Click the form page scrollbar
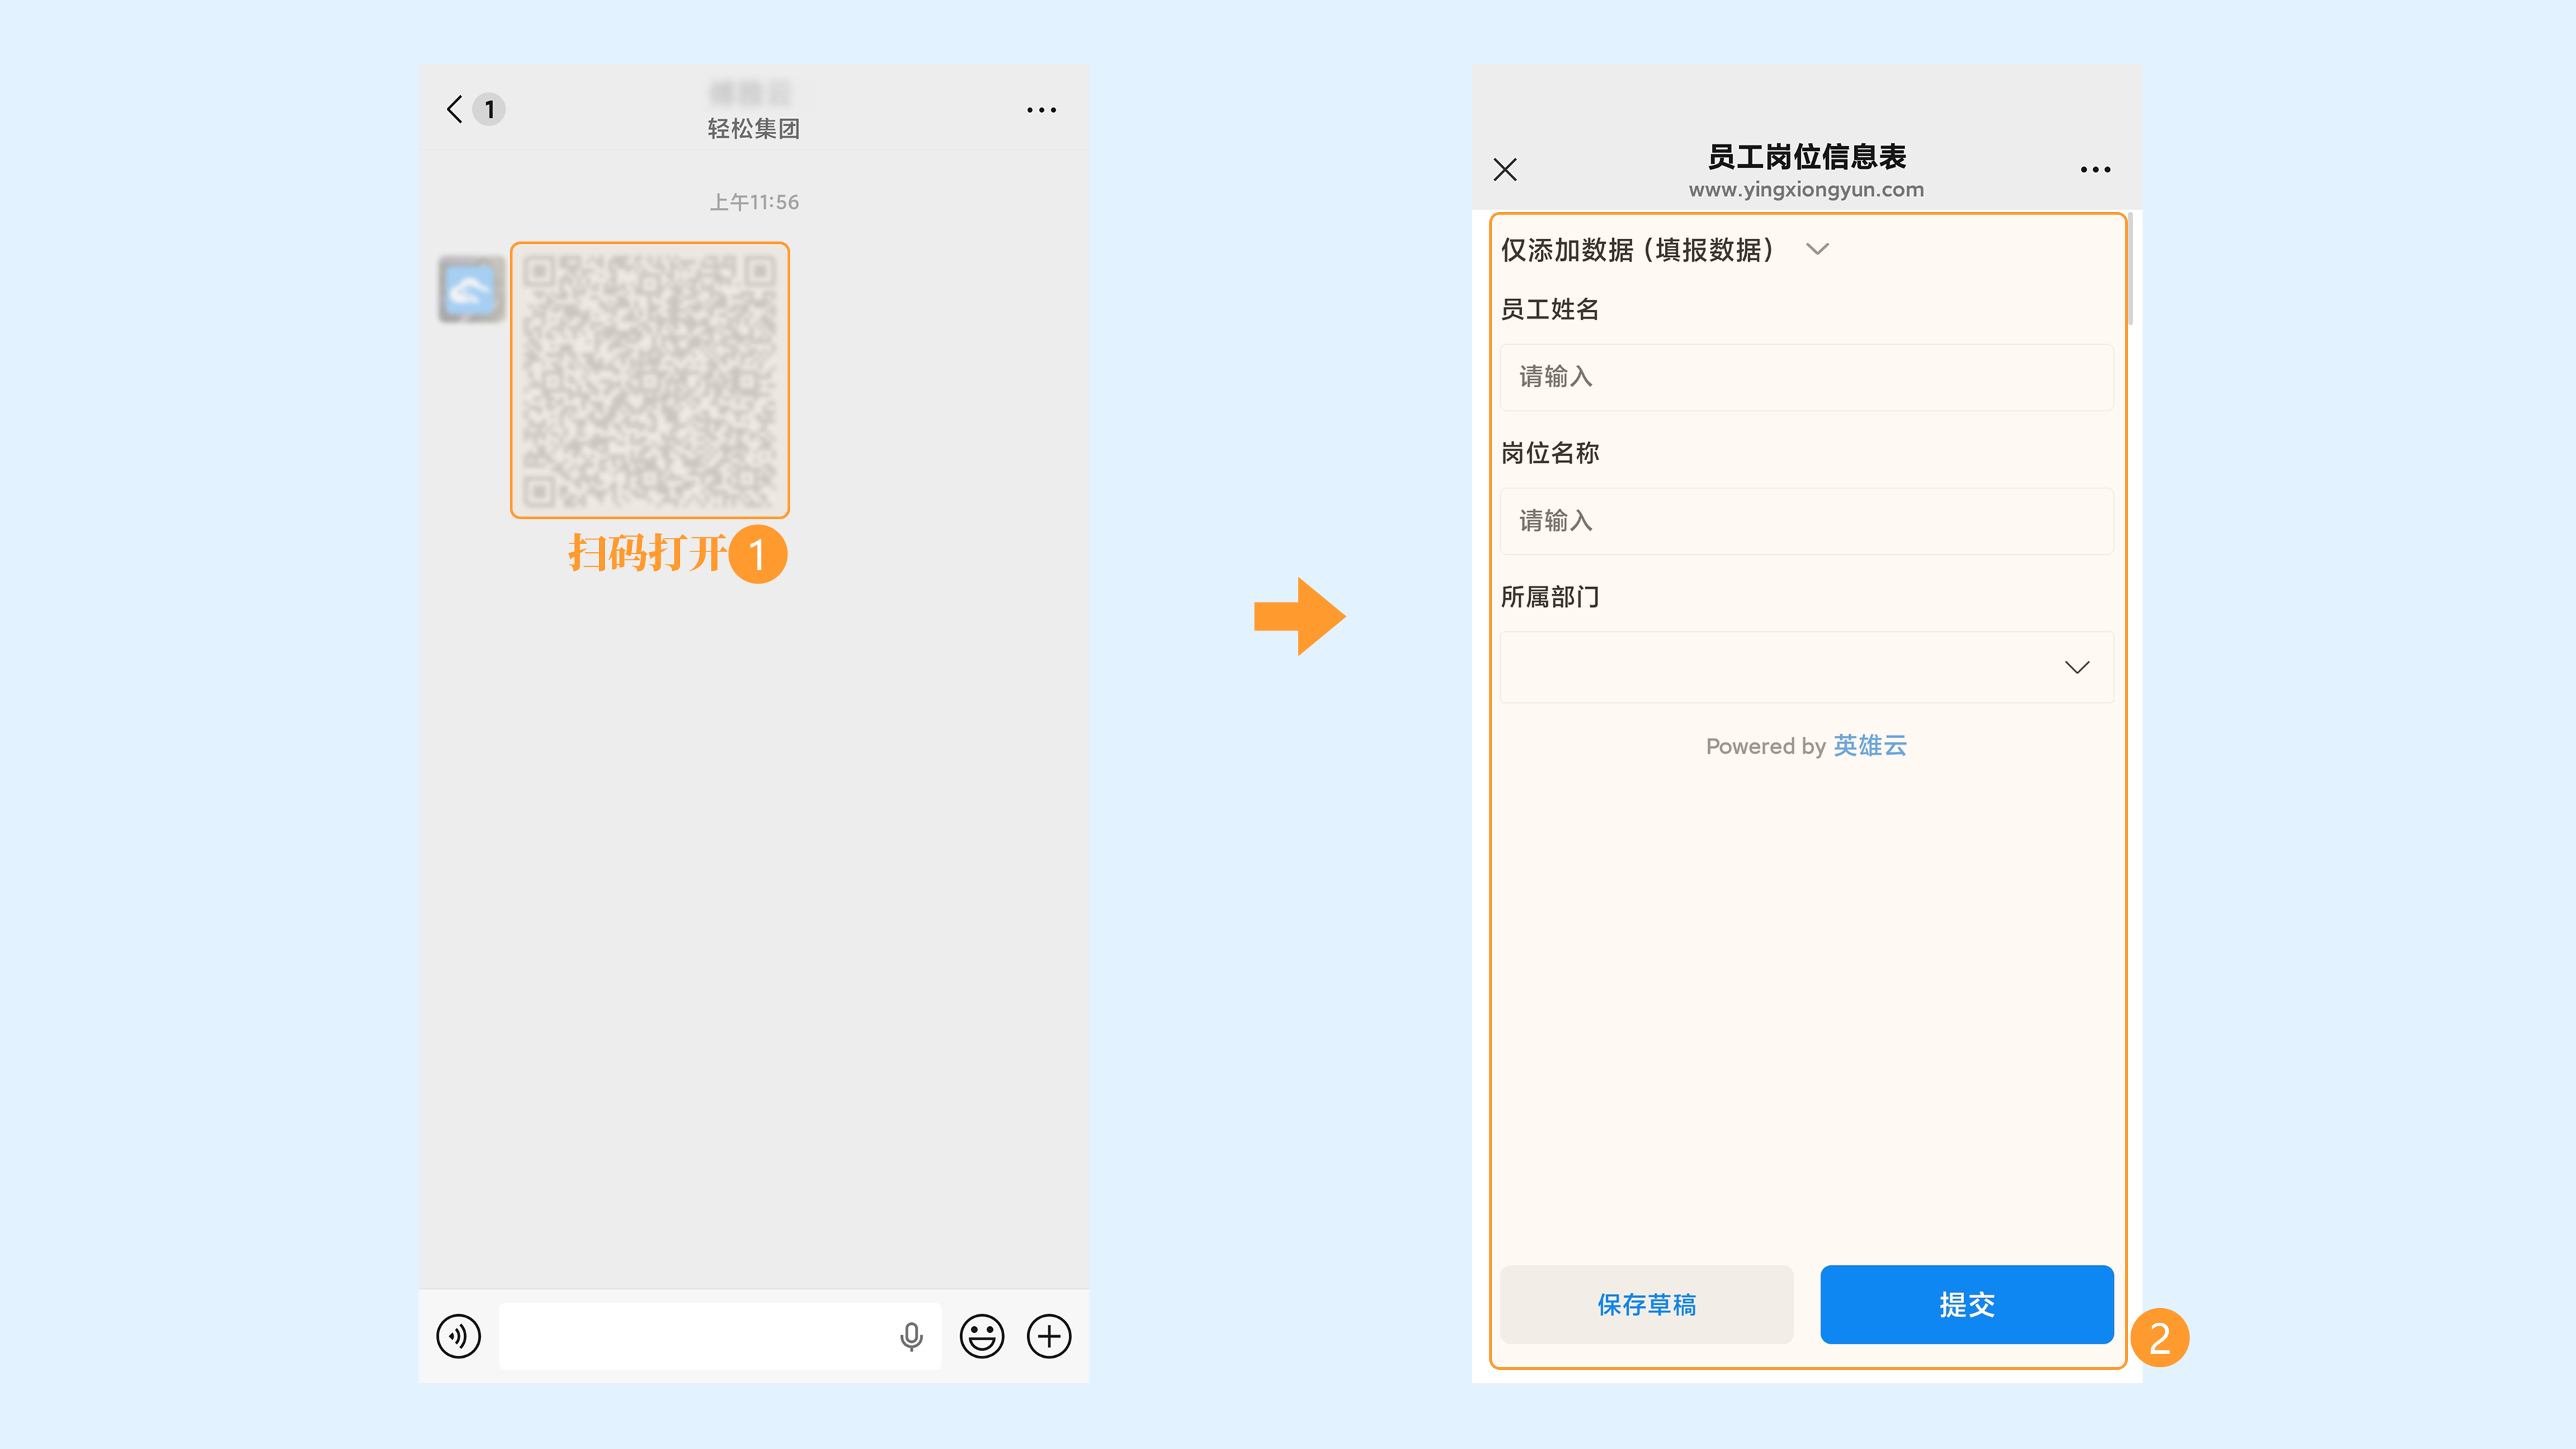 point(2131,268)
